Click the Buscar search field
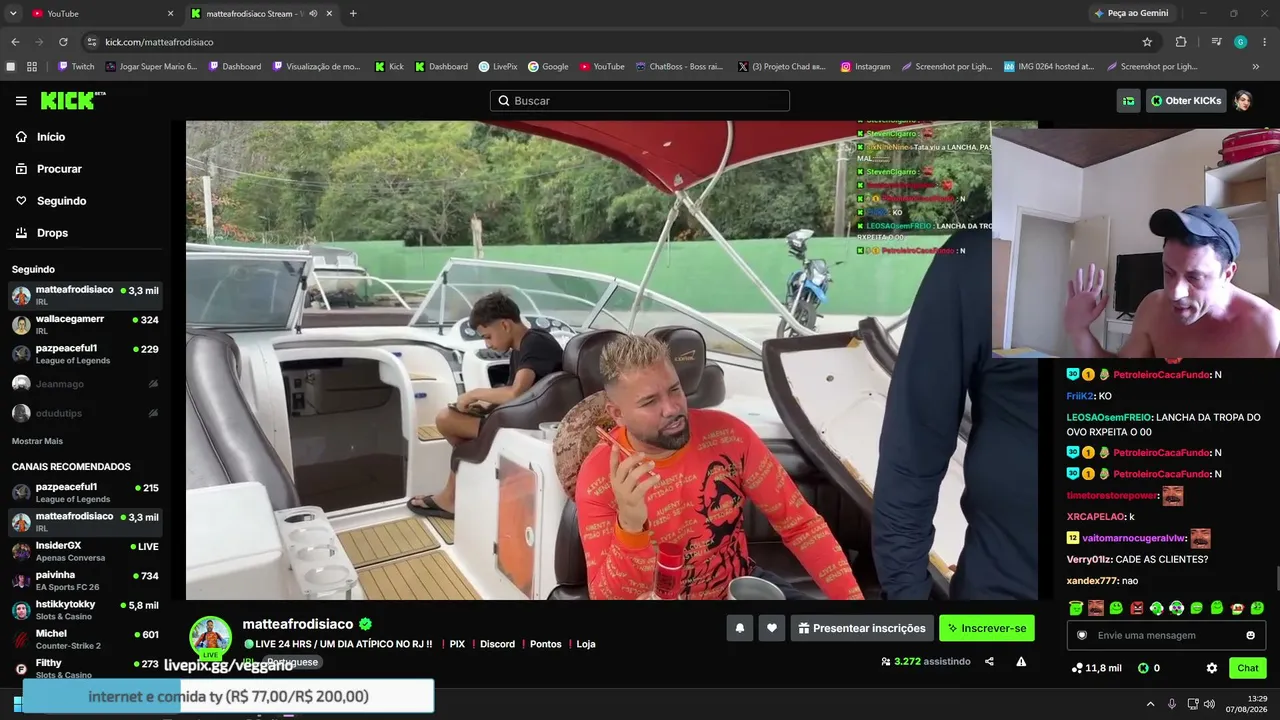The width and height of the screenshot is (1280, 720). [640, 101]
